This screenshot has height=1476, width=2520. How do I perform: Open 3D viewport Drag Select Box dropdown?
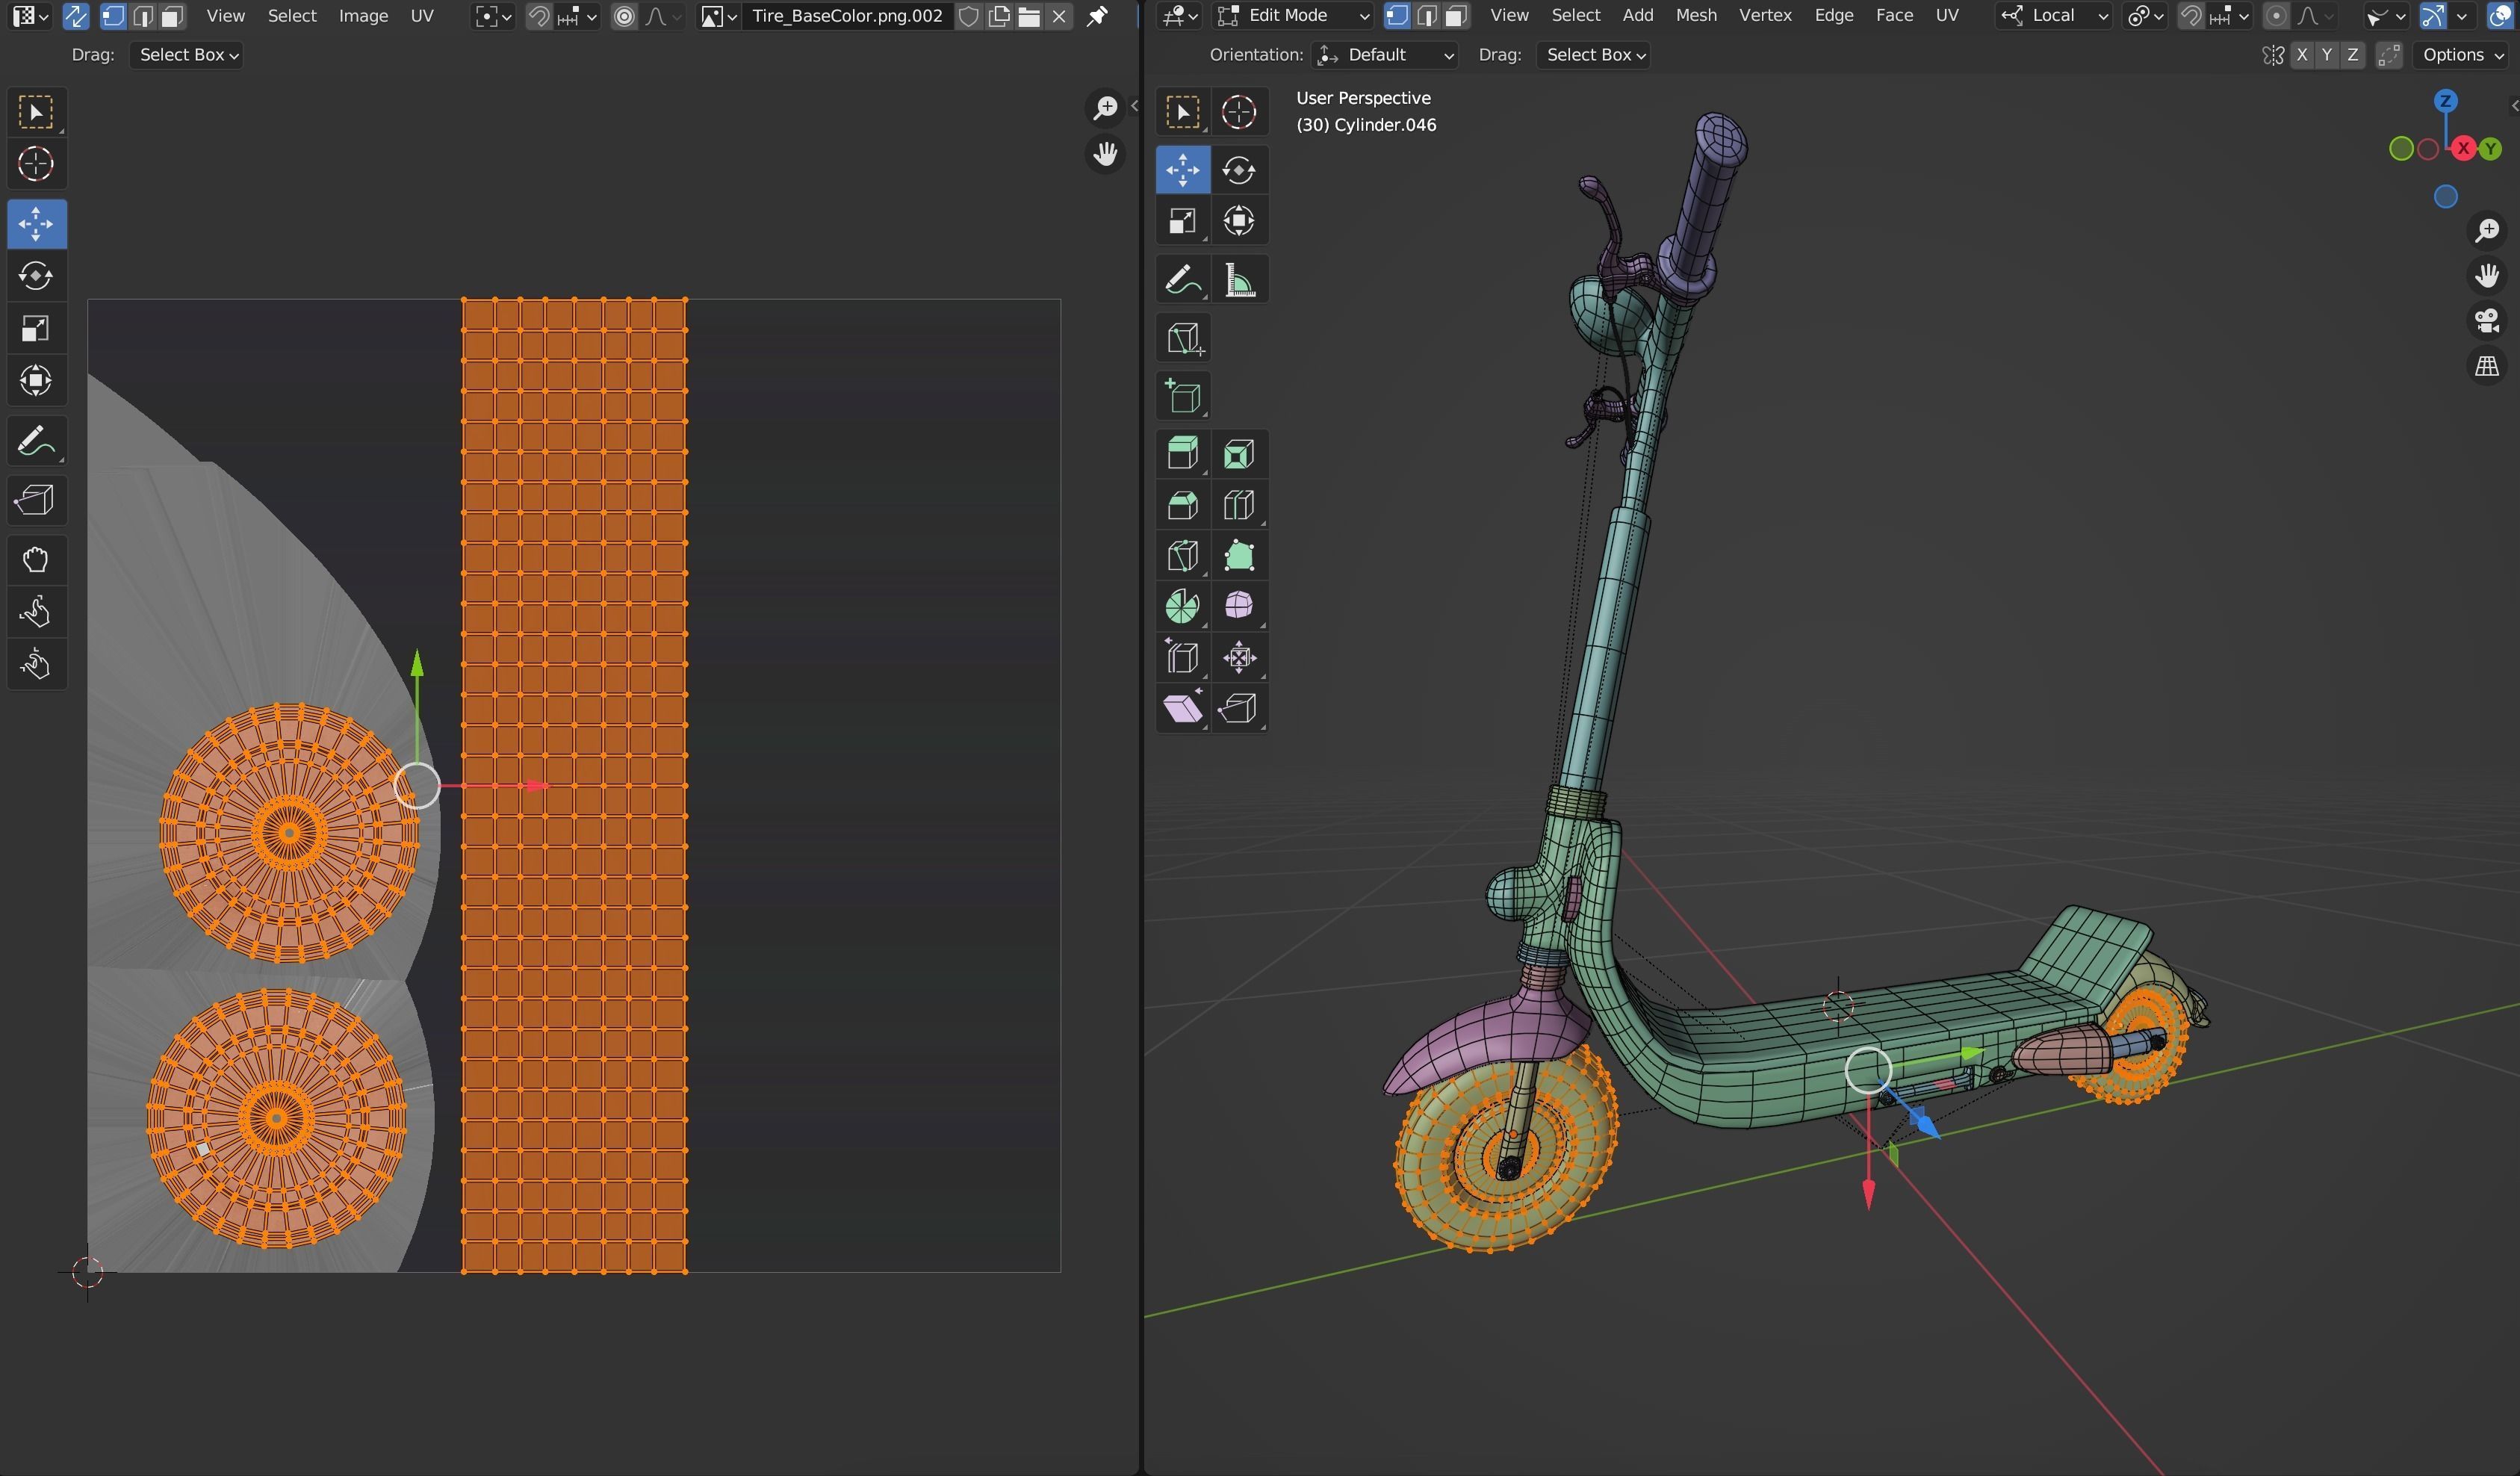(1594, 55)
